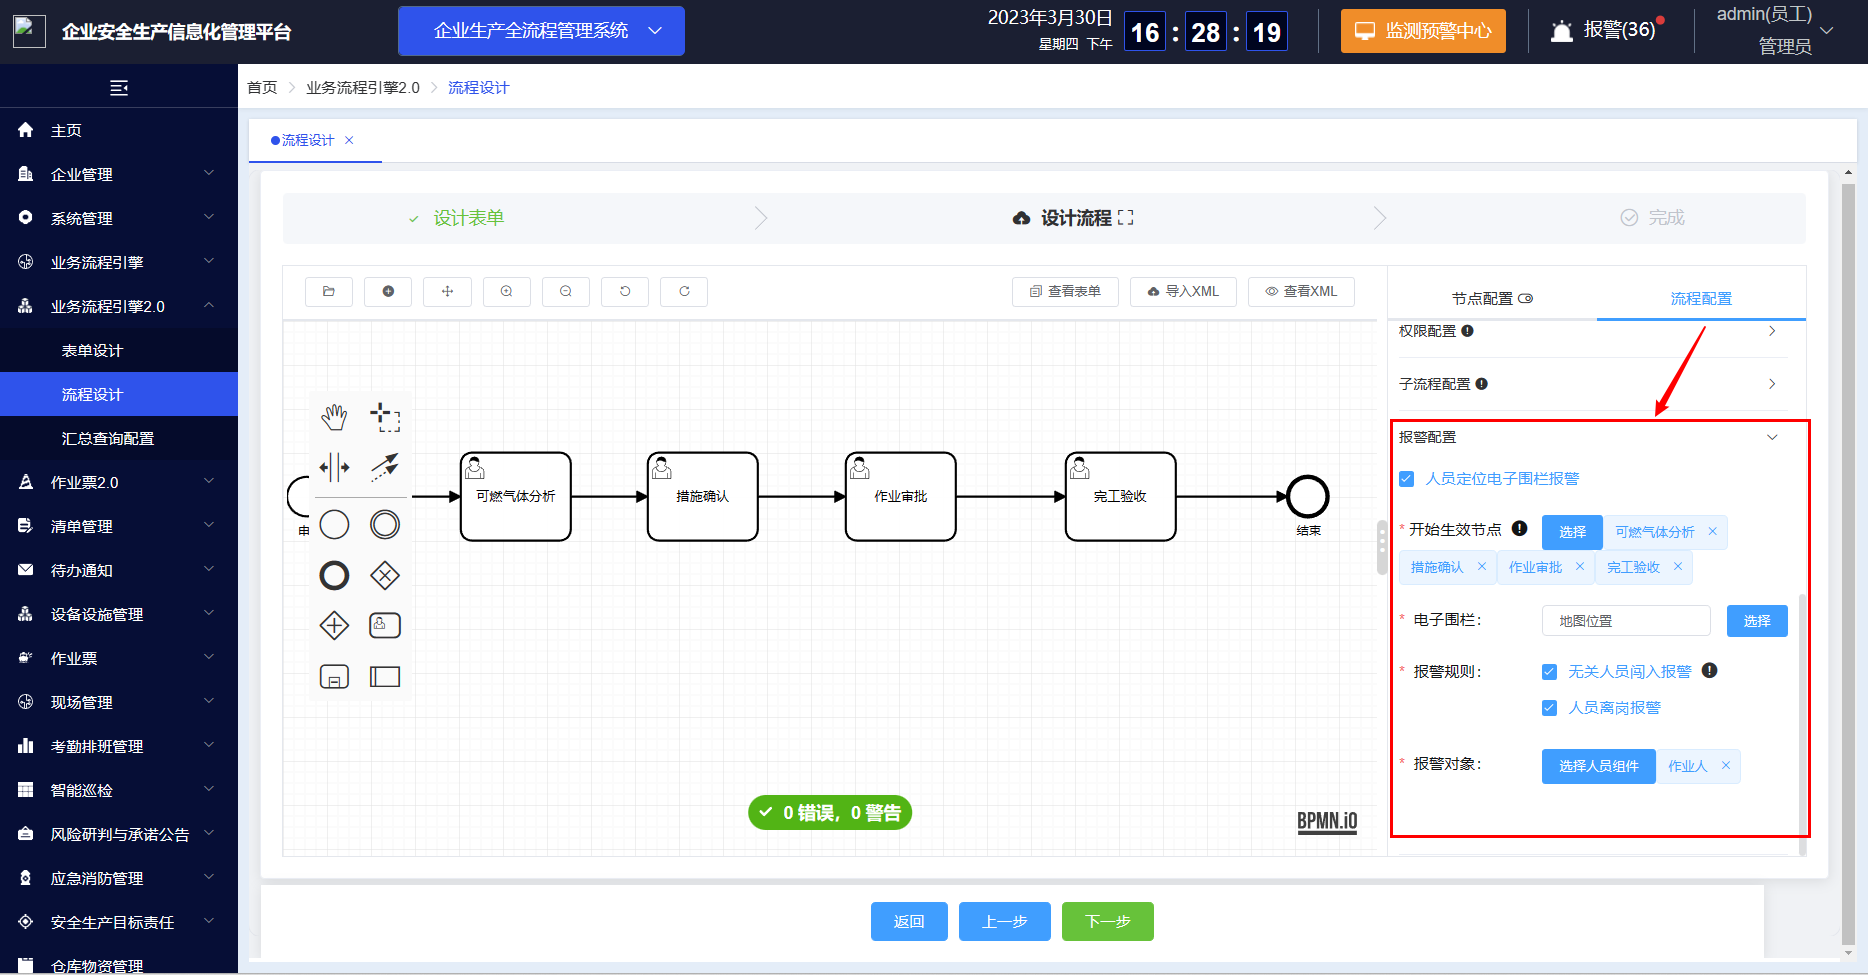Zoom out on the flow canvas
Viewport: 1868px width, 975px height.
(566, 291)
